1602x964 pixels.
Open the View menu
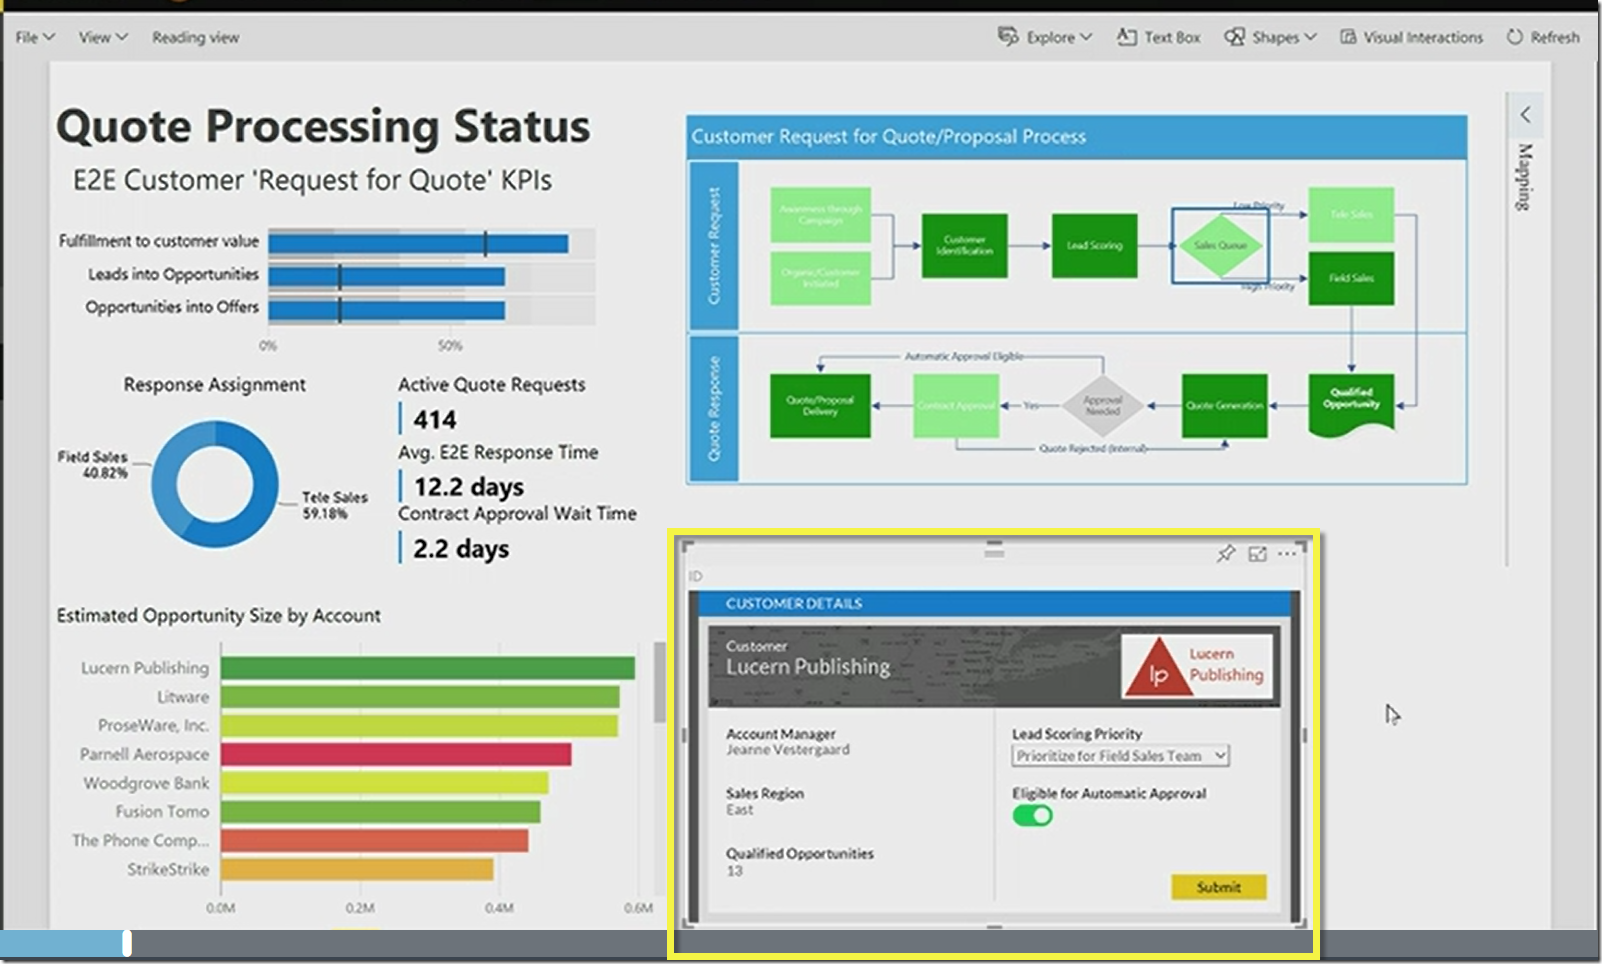103,37
